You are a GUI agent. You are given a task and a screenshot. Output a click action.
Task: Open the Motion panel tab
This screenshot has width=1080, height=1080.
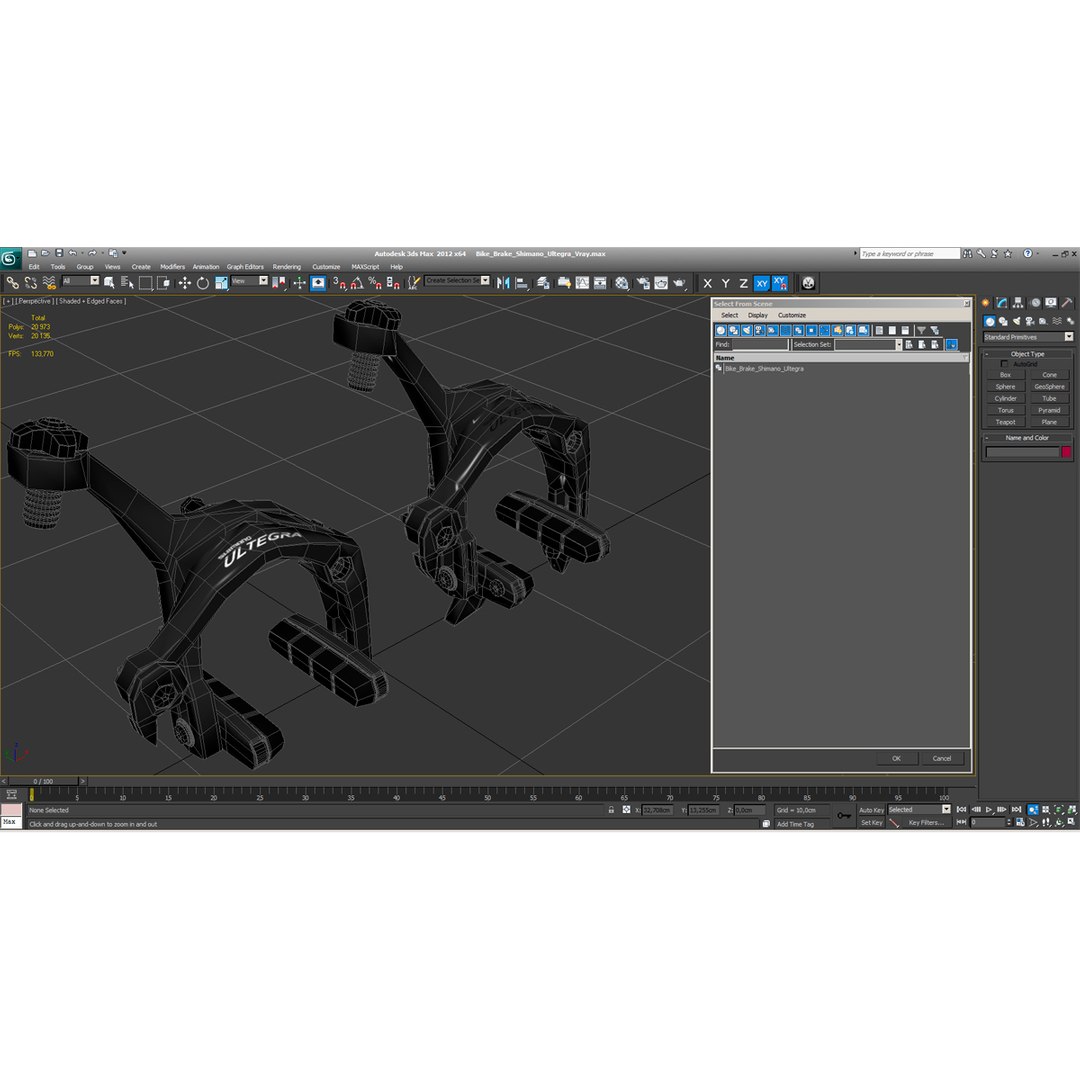[x=1035, y=303]
